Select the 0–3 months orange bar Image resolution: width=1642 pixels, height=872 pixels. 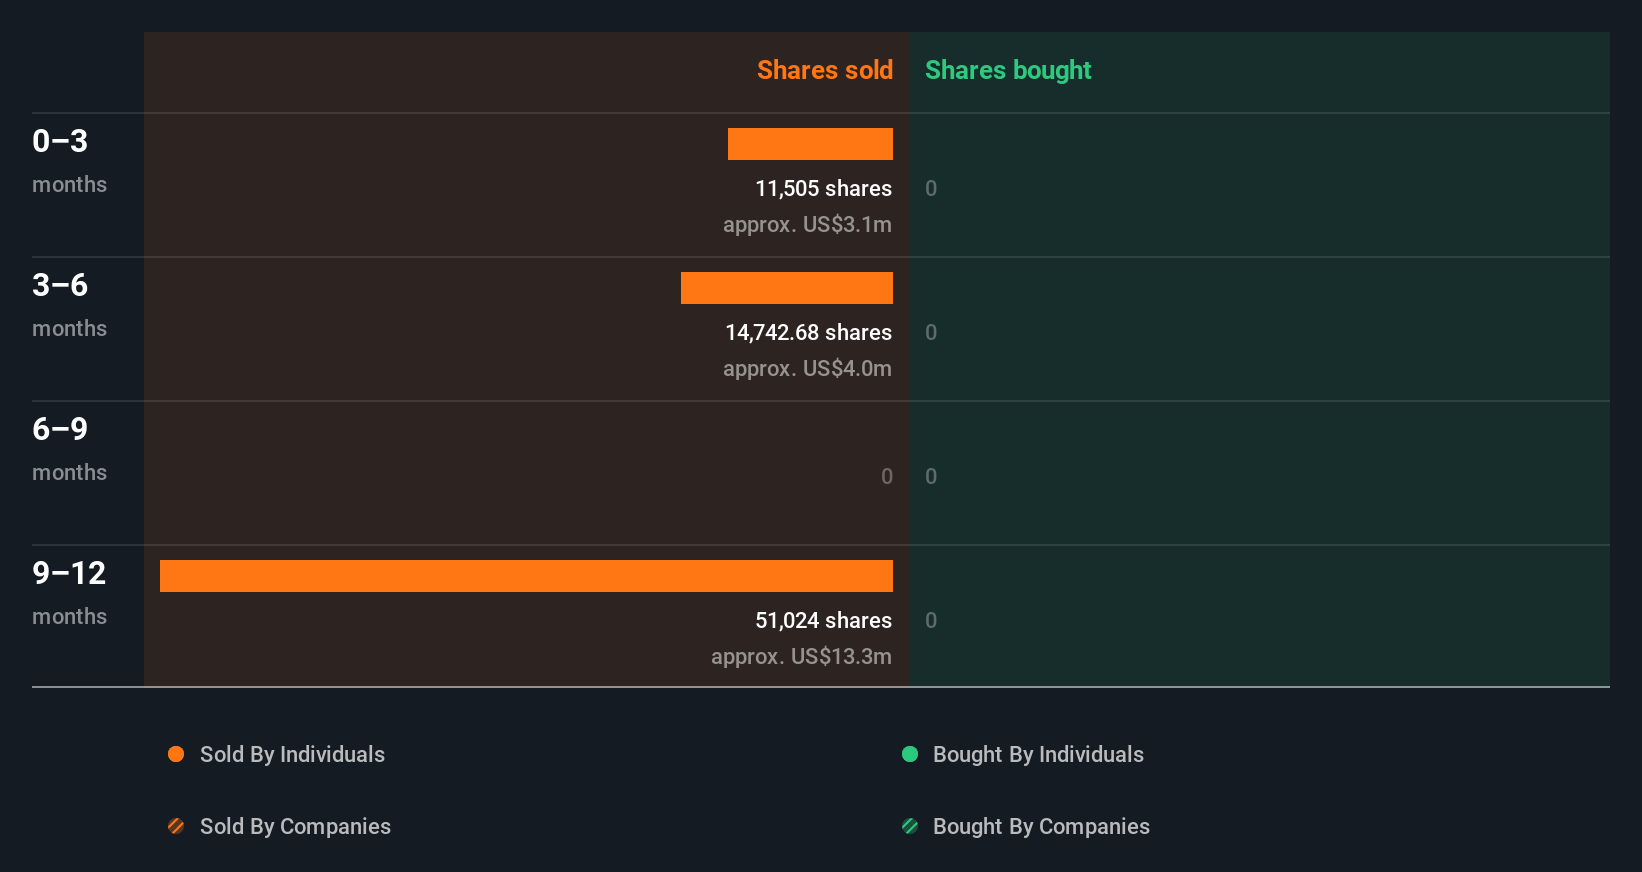[810, 144]
